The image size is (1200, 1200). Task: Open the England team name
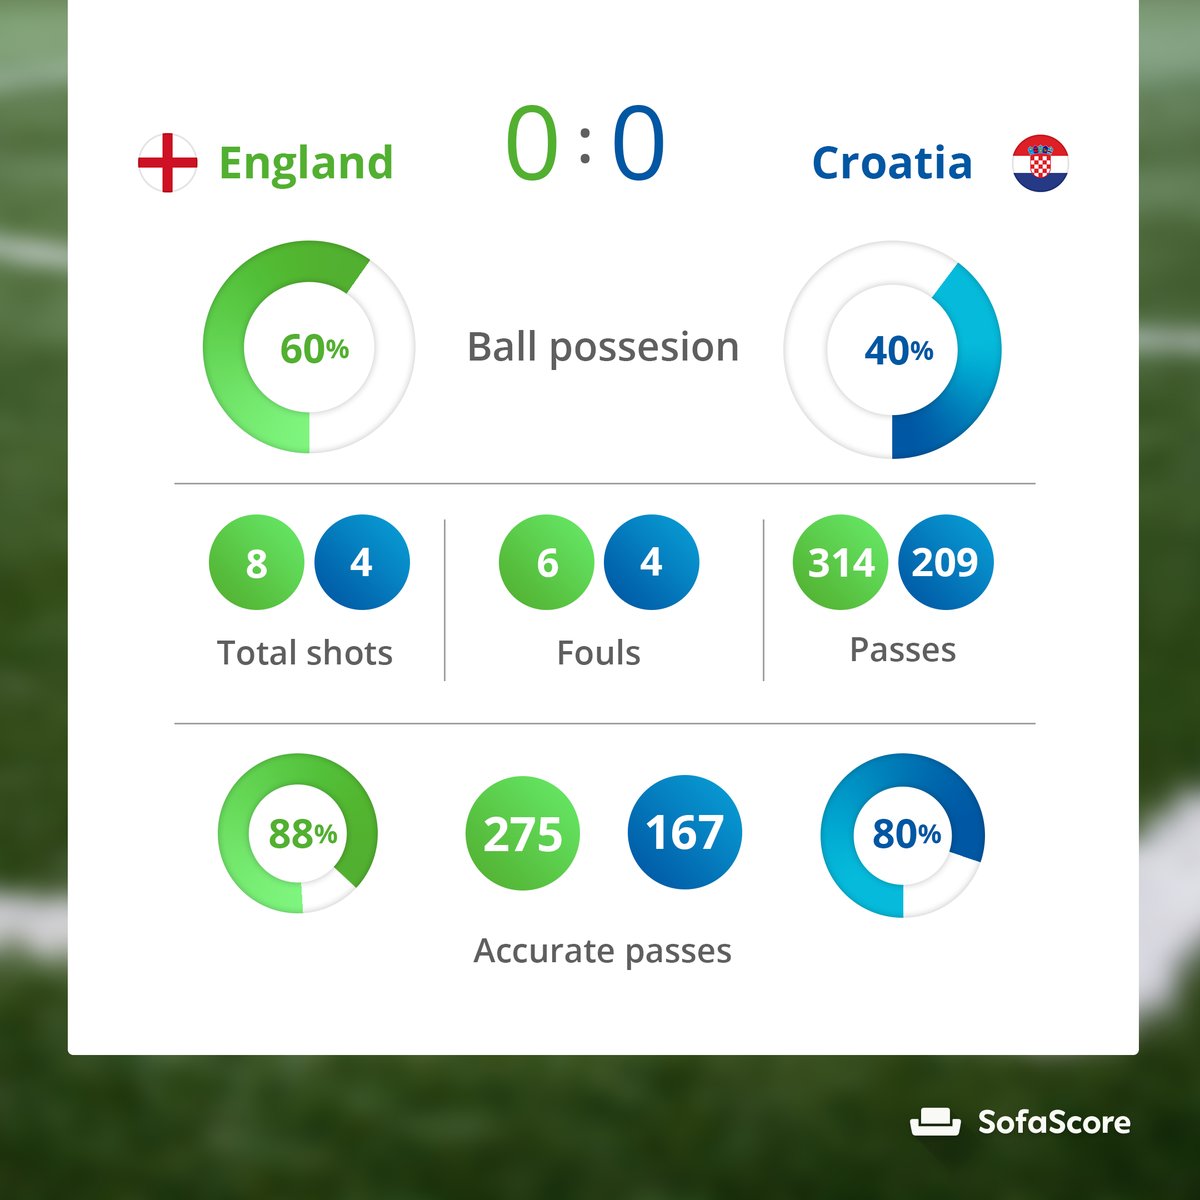coord(306,163)
